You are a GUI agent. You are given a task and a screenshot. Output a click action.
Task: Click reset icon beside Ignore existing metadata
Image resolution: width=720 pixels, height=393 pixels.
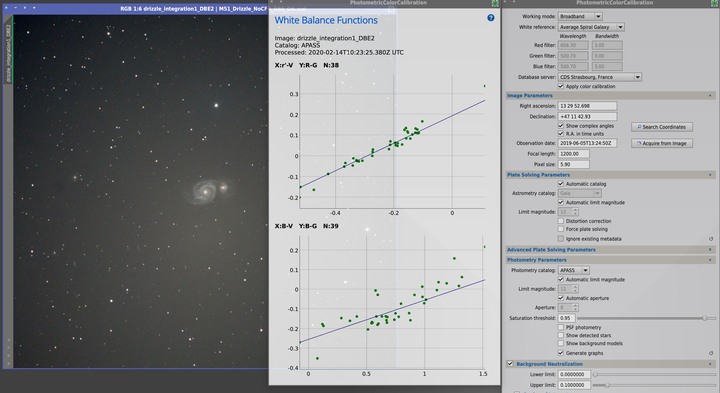711,239
